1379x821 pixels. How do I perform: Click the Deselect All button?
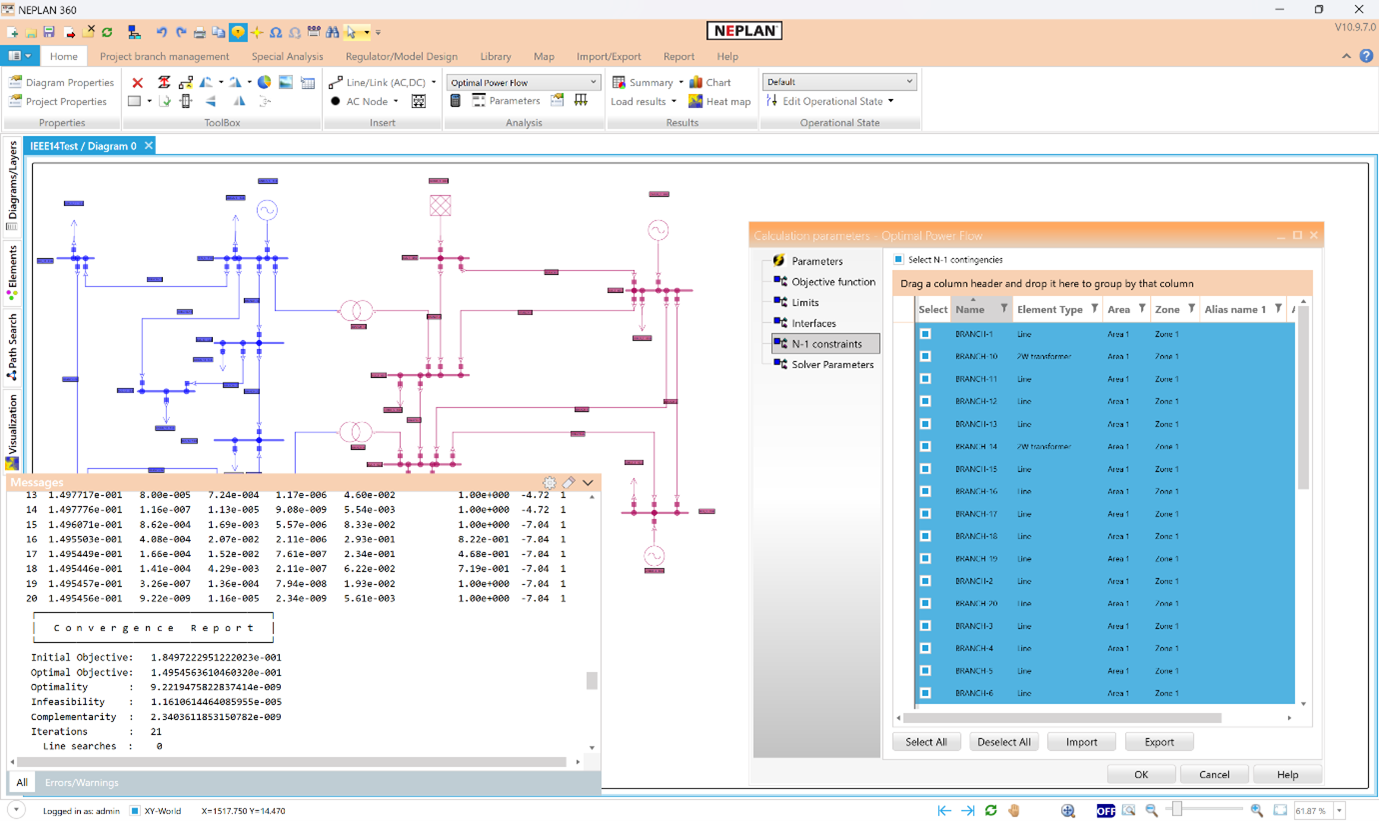coord(1003,742)
